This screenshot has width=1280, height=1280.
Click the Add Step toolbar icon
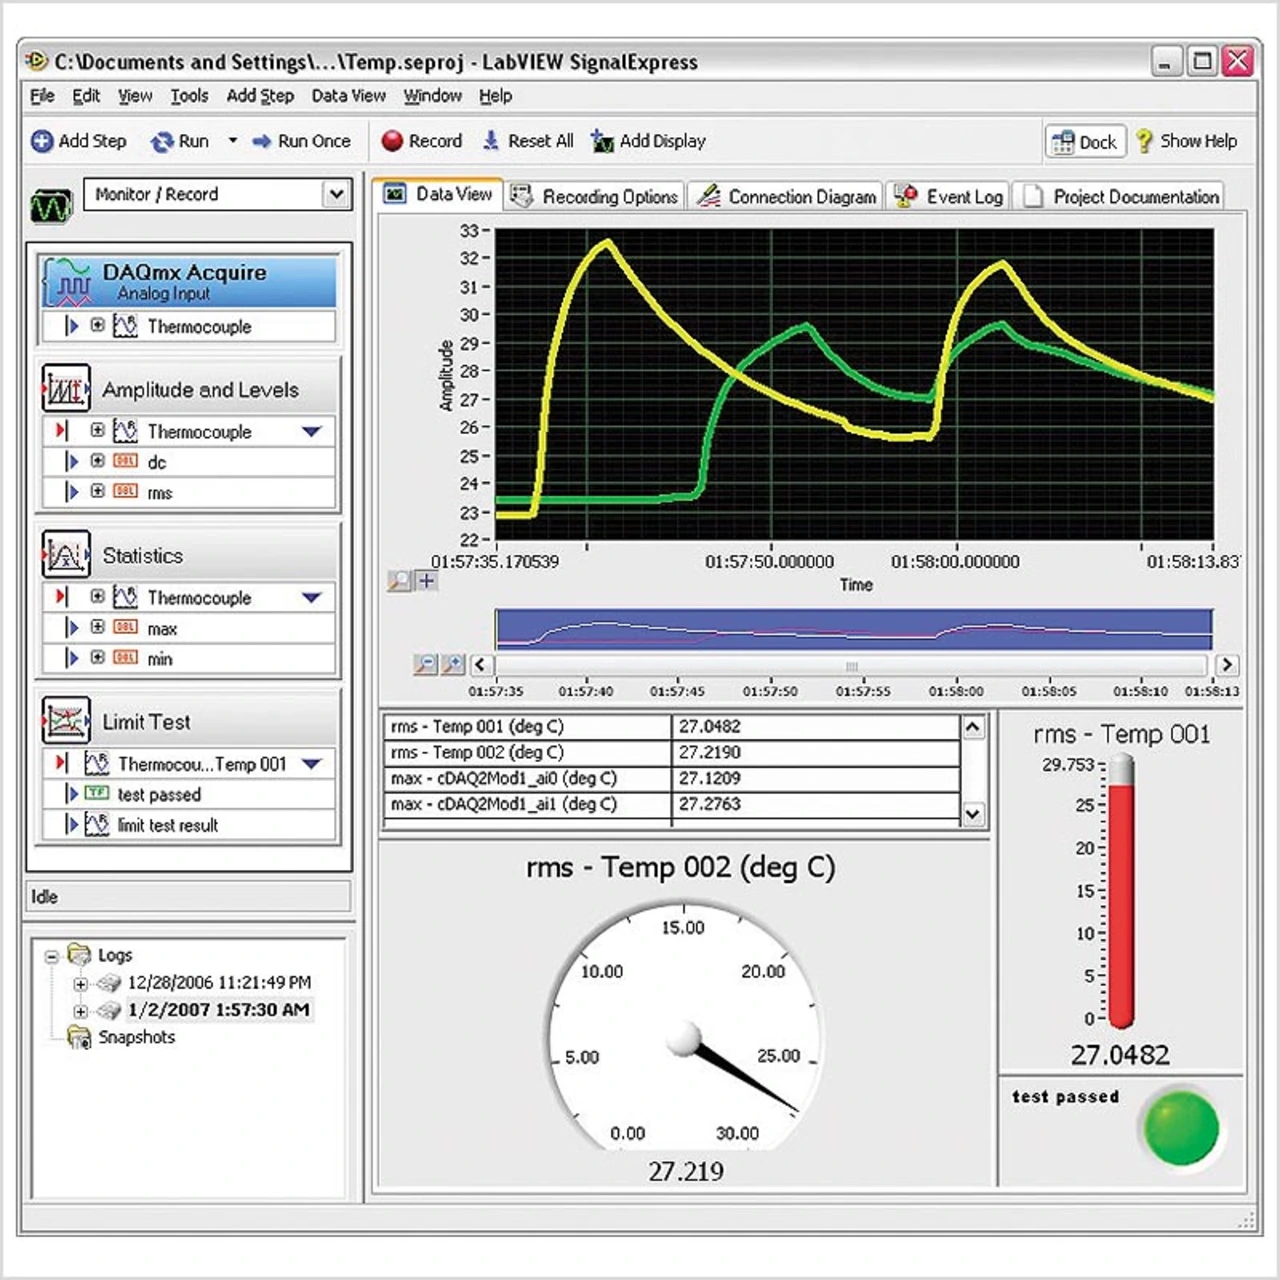(x=42, y=141)
